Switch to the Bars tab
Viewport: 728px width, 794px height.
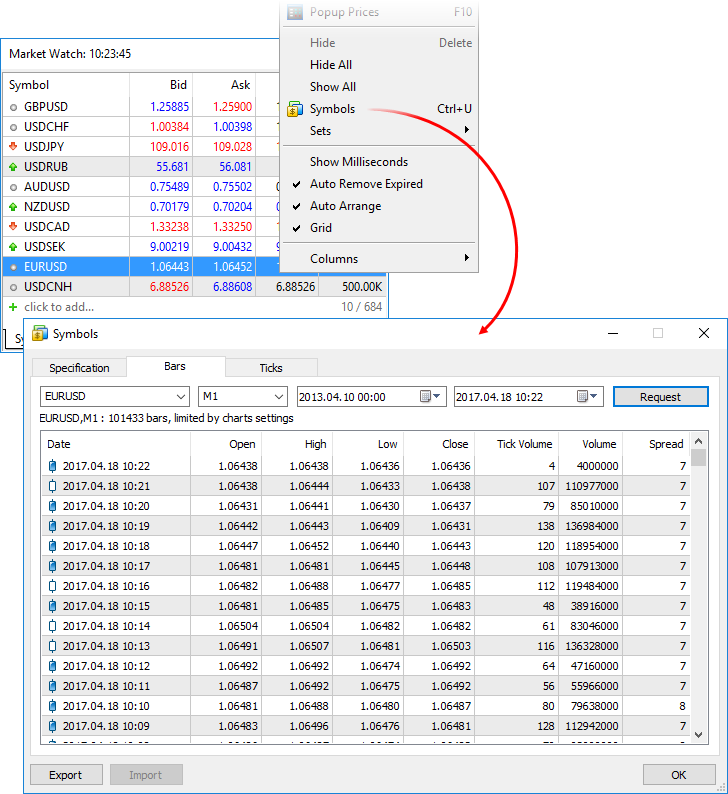(175, 366)
